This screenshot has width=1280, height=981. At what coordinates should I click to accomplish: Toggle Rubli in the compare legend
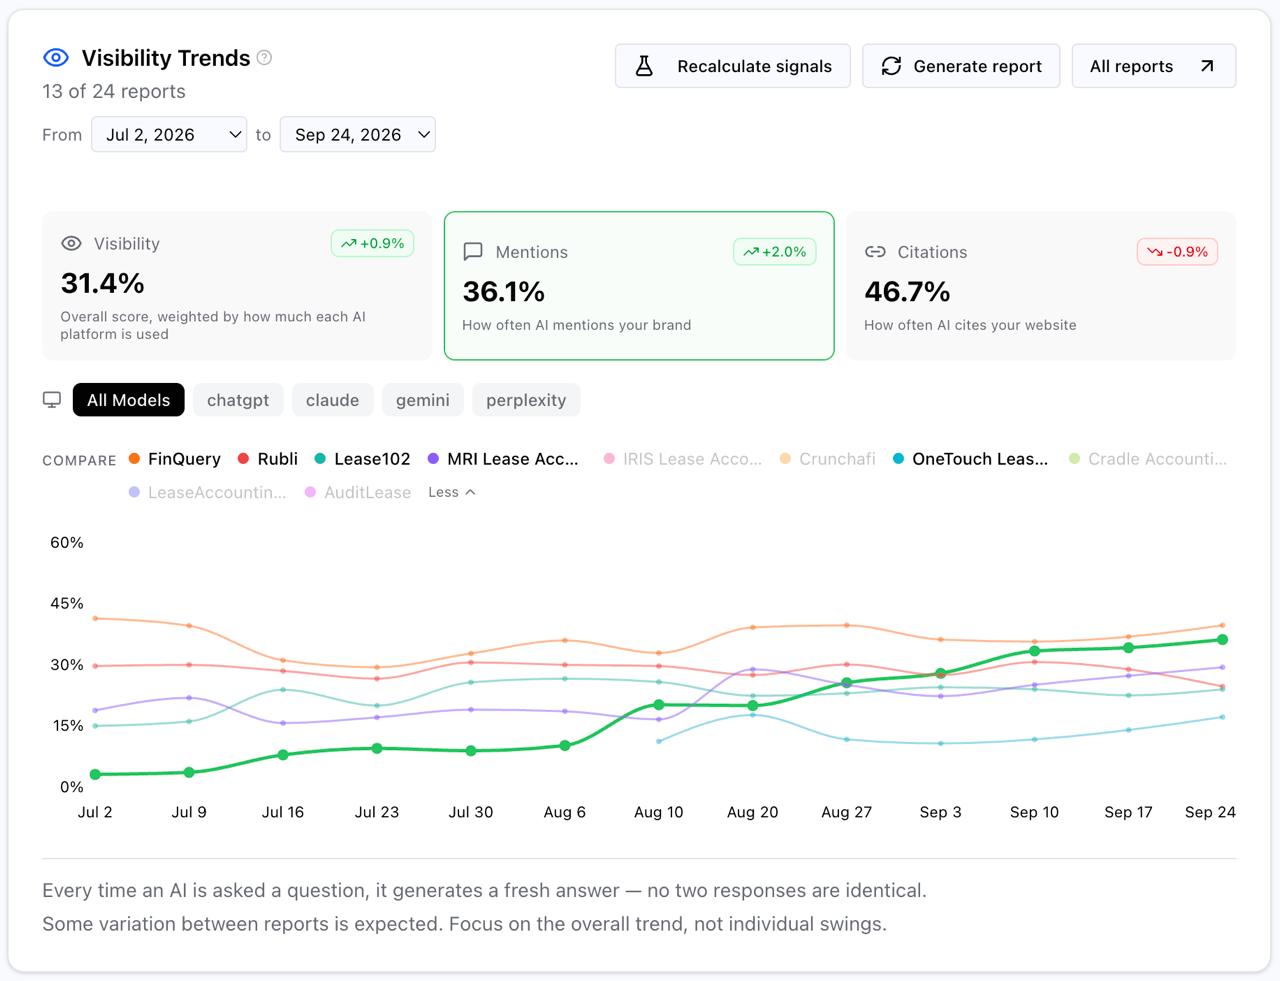coord(268,459)
